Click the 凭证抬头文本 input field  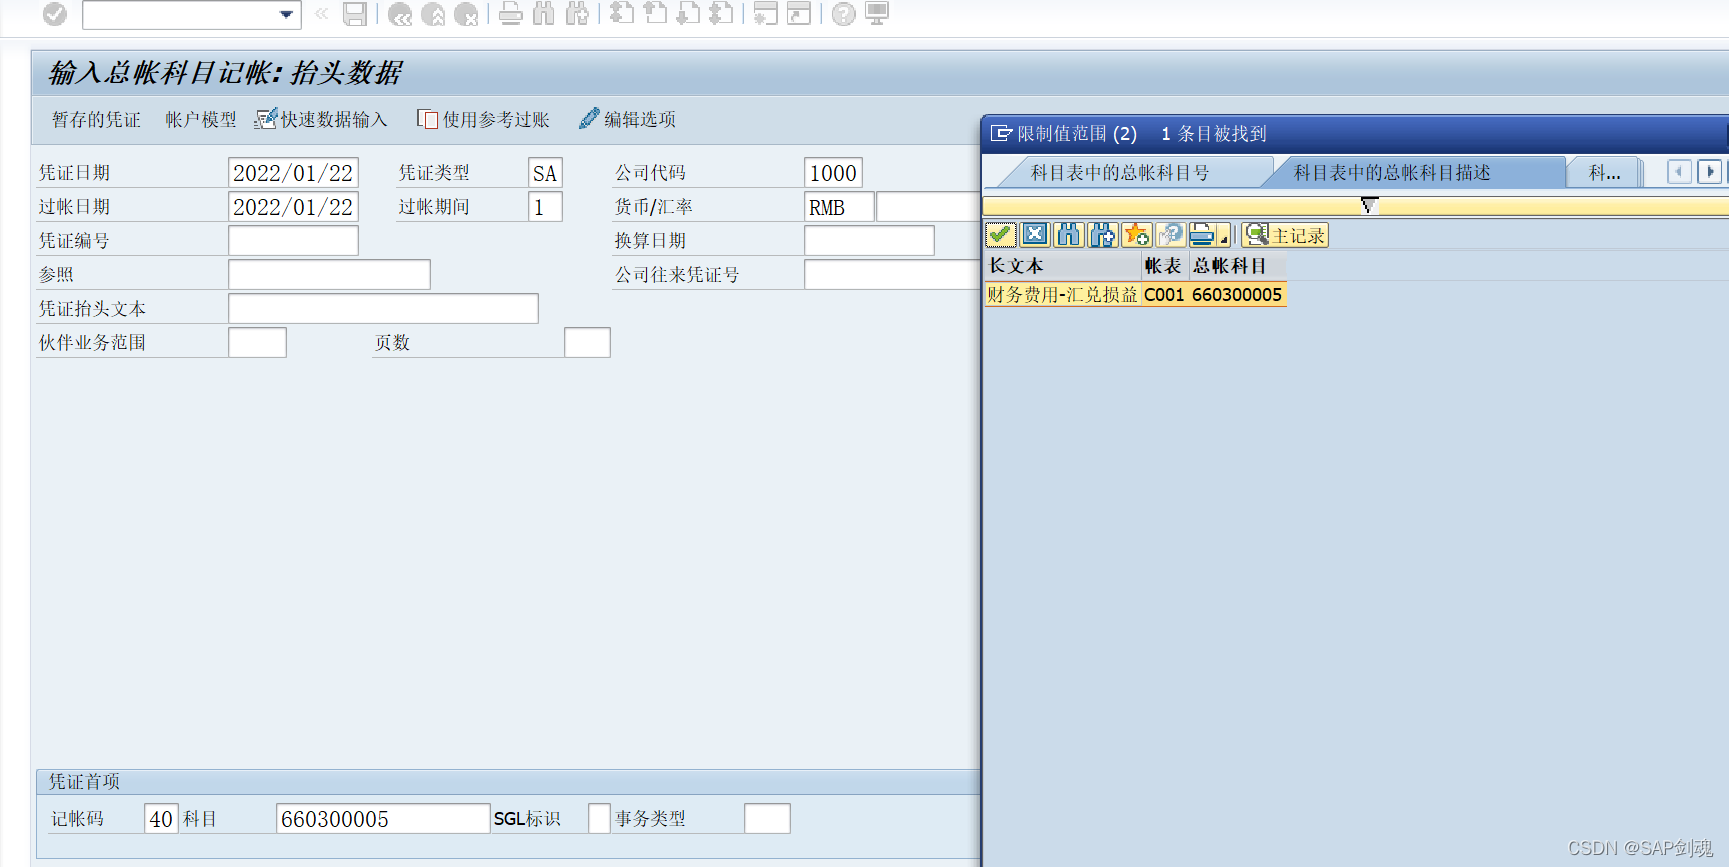tap(383, 309)
